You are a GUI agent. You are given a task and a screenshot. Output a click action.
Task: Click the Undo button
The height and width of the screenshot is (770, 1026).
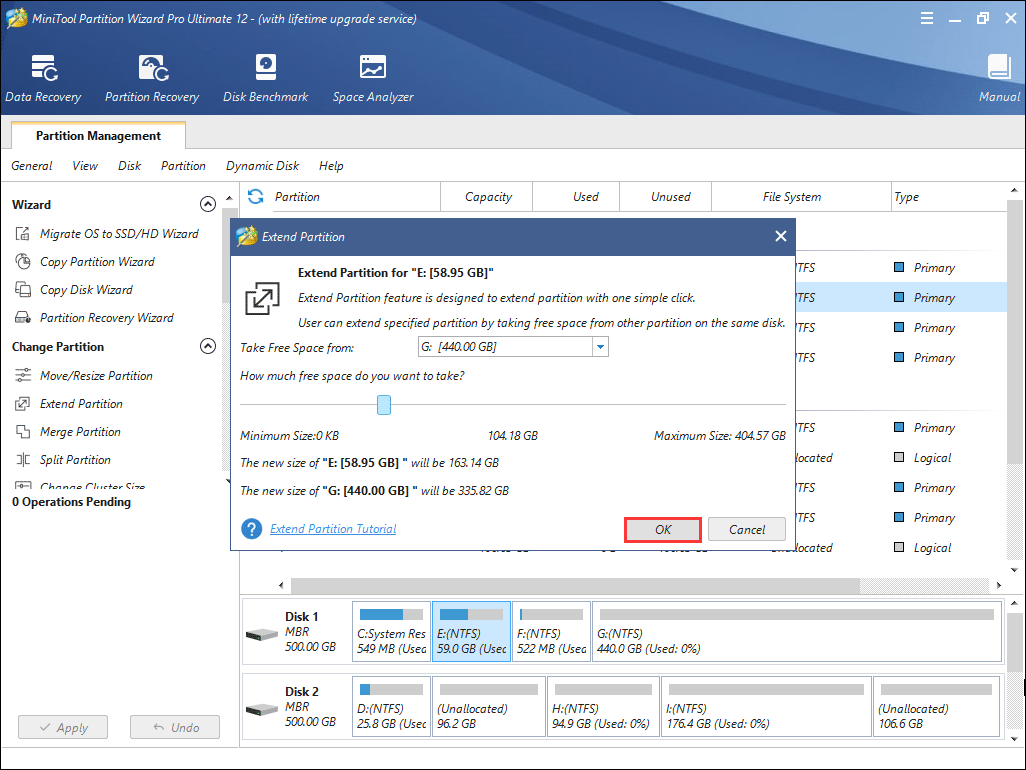pyautogui.click(x=175, y=727)
